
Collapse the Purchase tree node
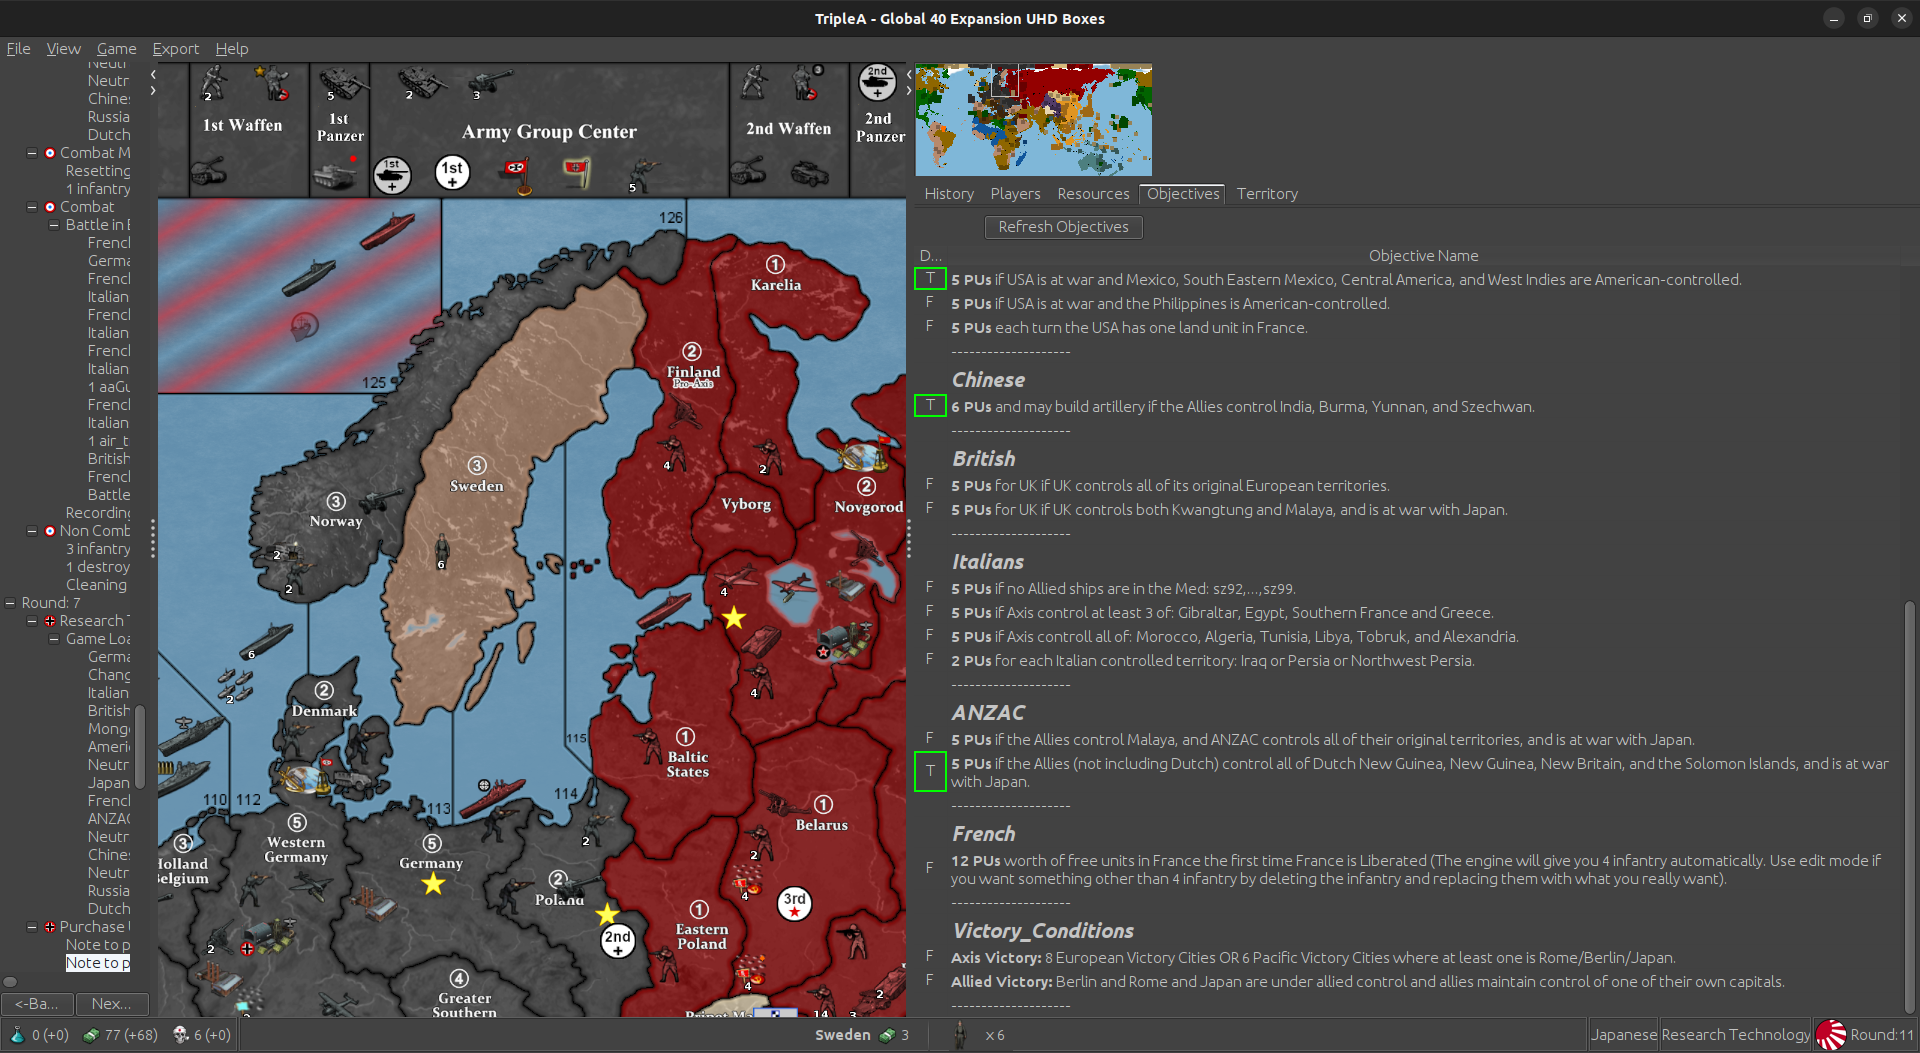point(32,927)
